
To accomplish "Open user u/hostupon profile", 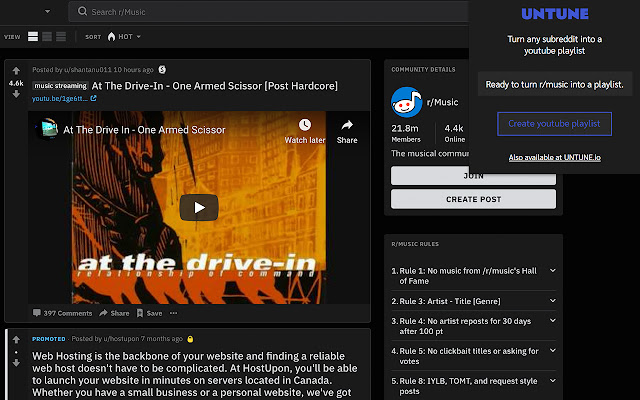I will 121,339.
